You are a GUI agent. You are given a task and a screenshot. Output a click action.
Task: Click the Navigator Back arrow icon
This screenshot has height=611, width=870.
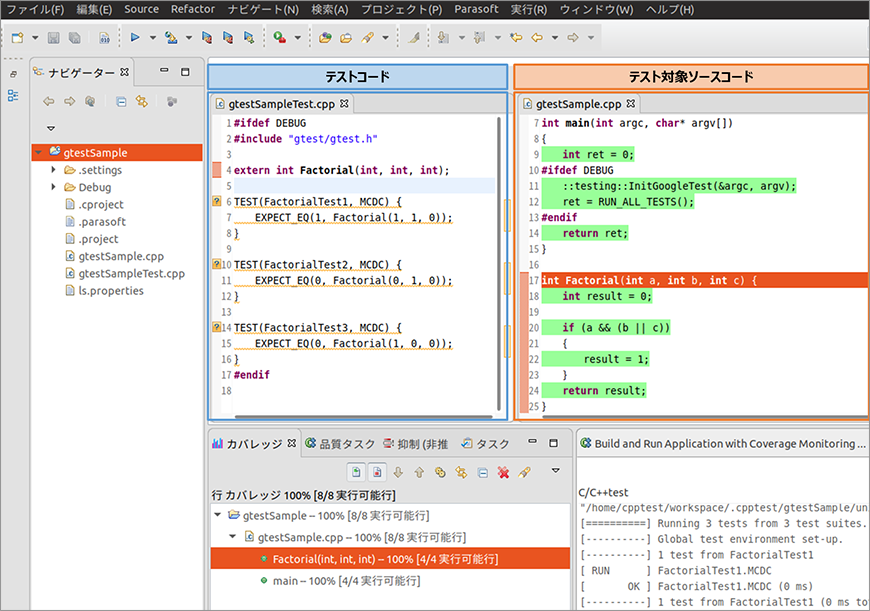tap(49, 101)
